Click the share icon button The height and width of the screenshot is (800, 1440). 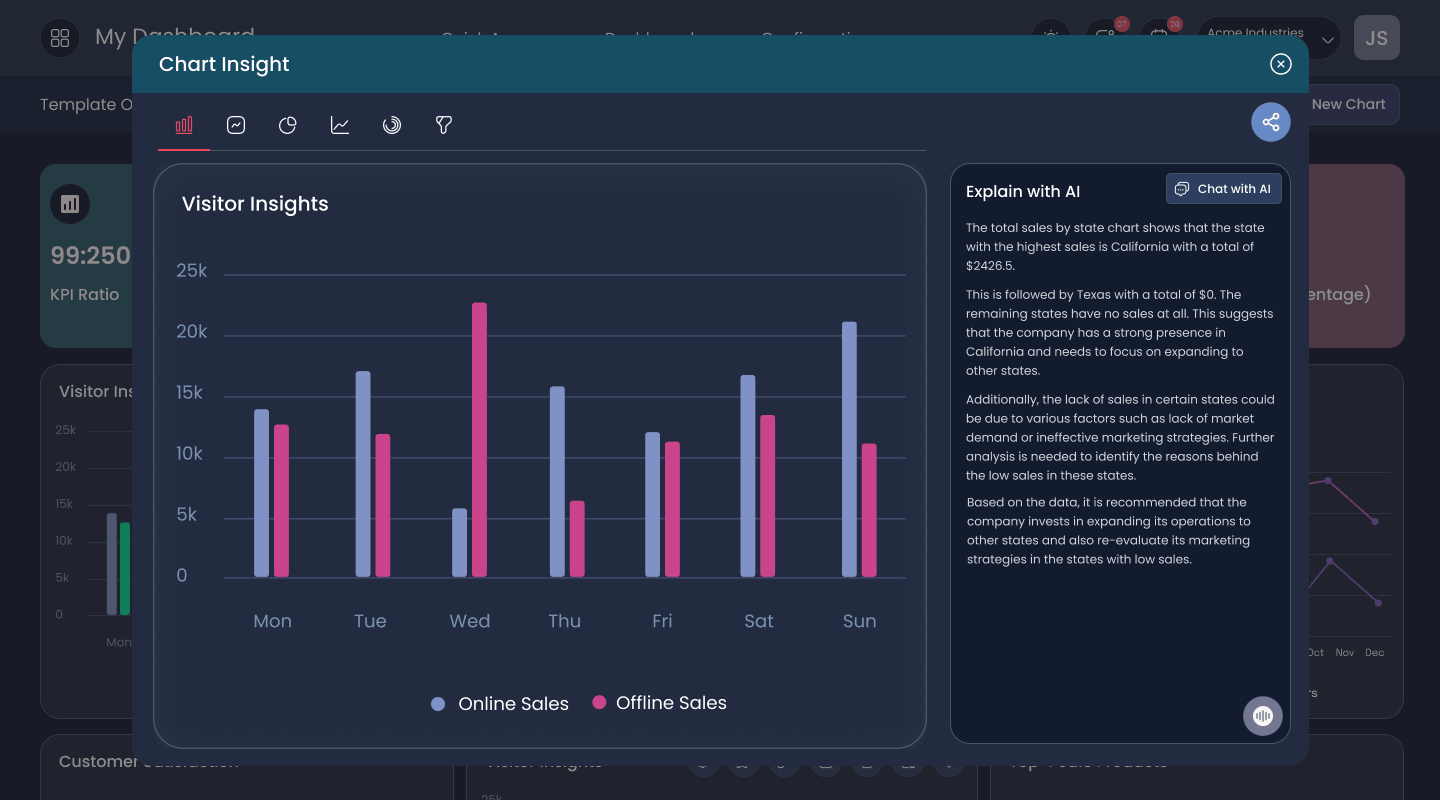pos(1271,122)
